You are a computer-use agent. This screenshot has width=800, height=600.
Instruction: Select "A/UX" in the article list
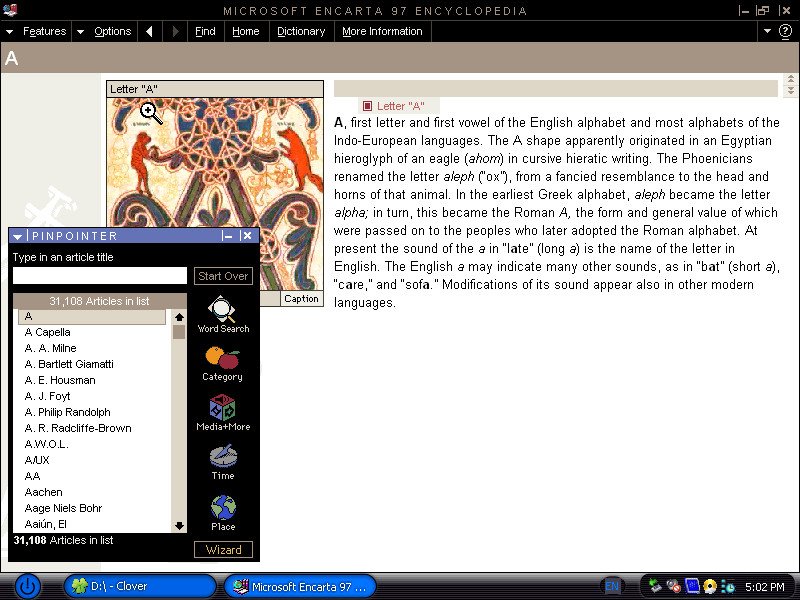[x=37, y=460]
